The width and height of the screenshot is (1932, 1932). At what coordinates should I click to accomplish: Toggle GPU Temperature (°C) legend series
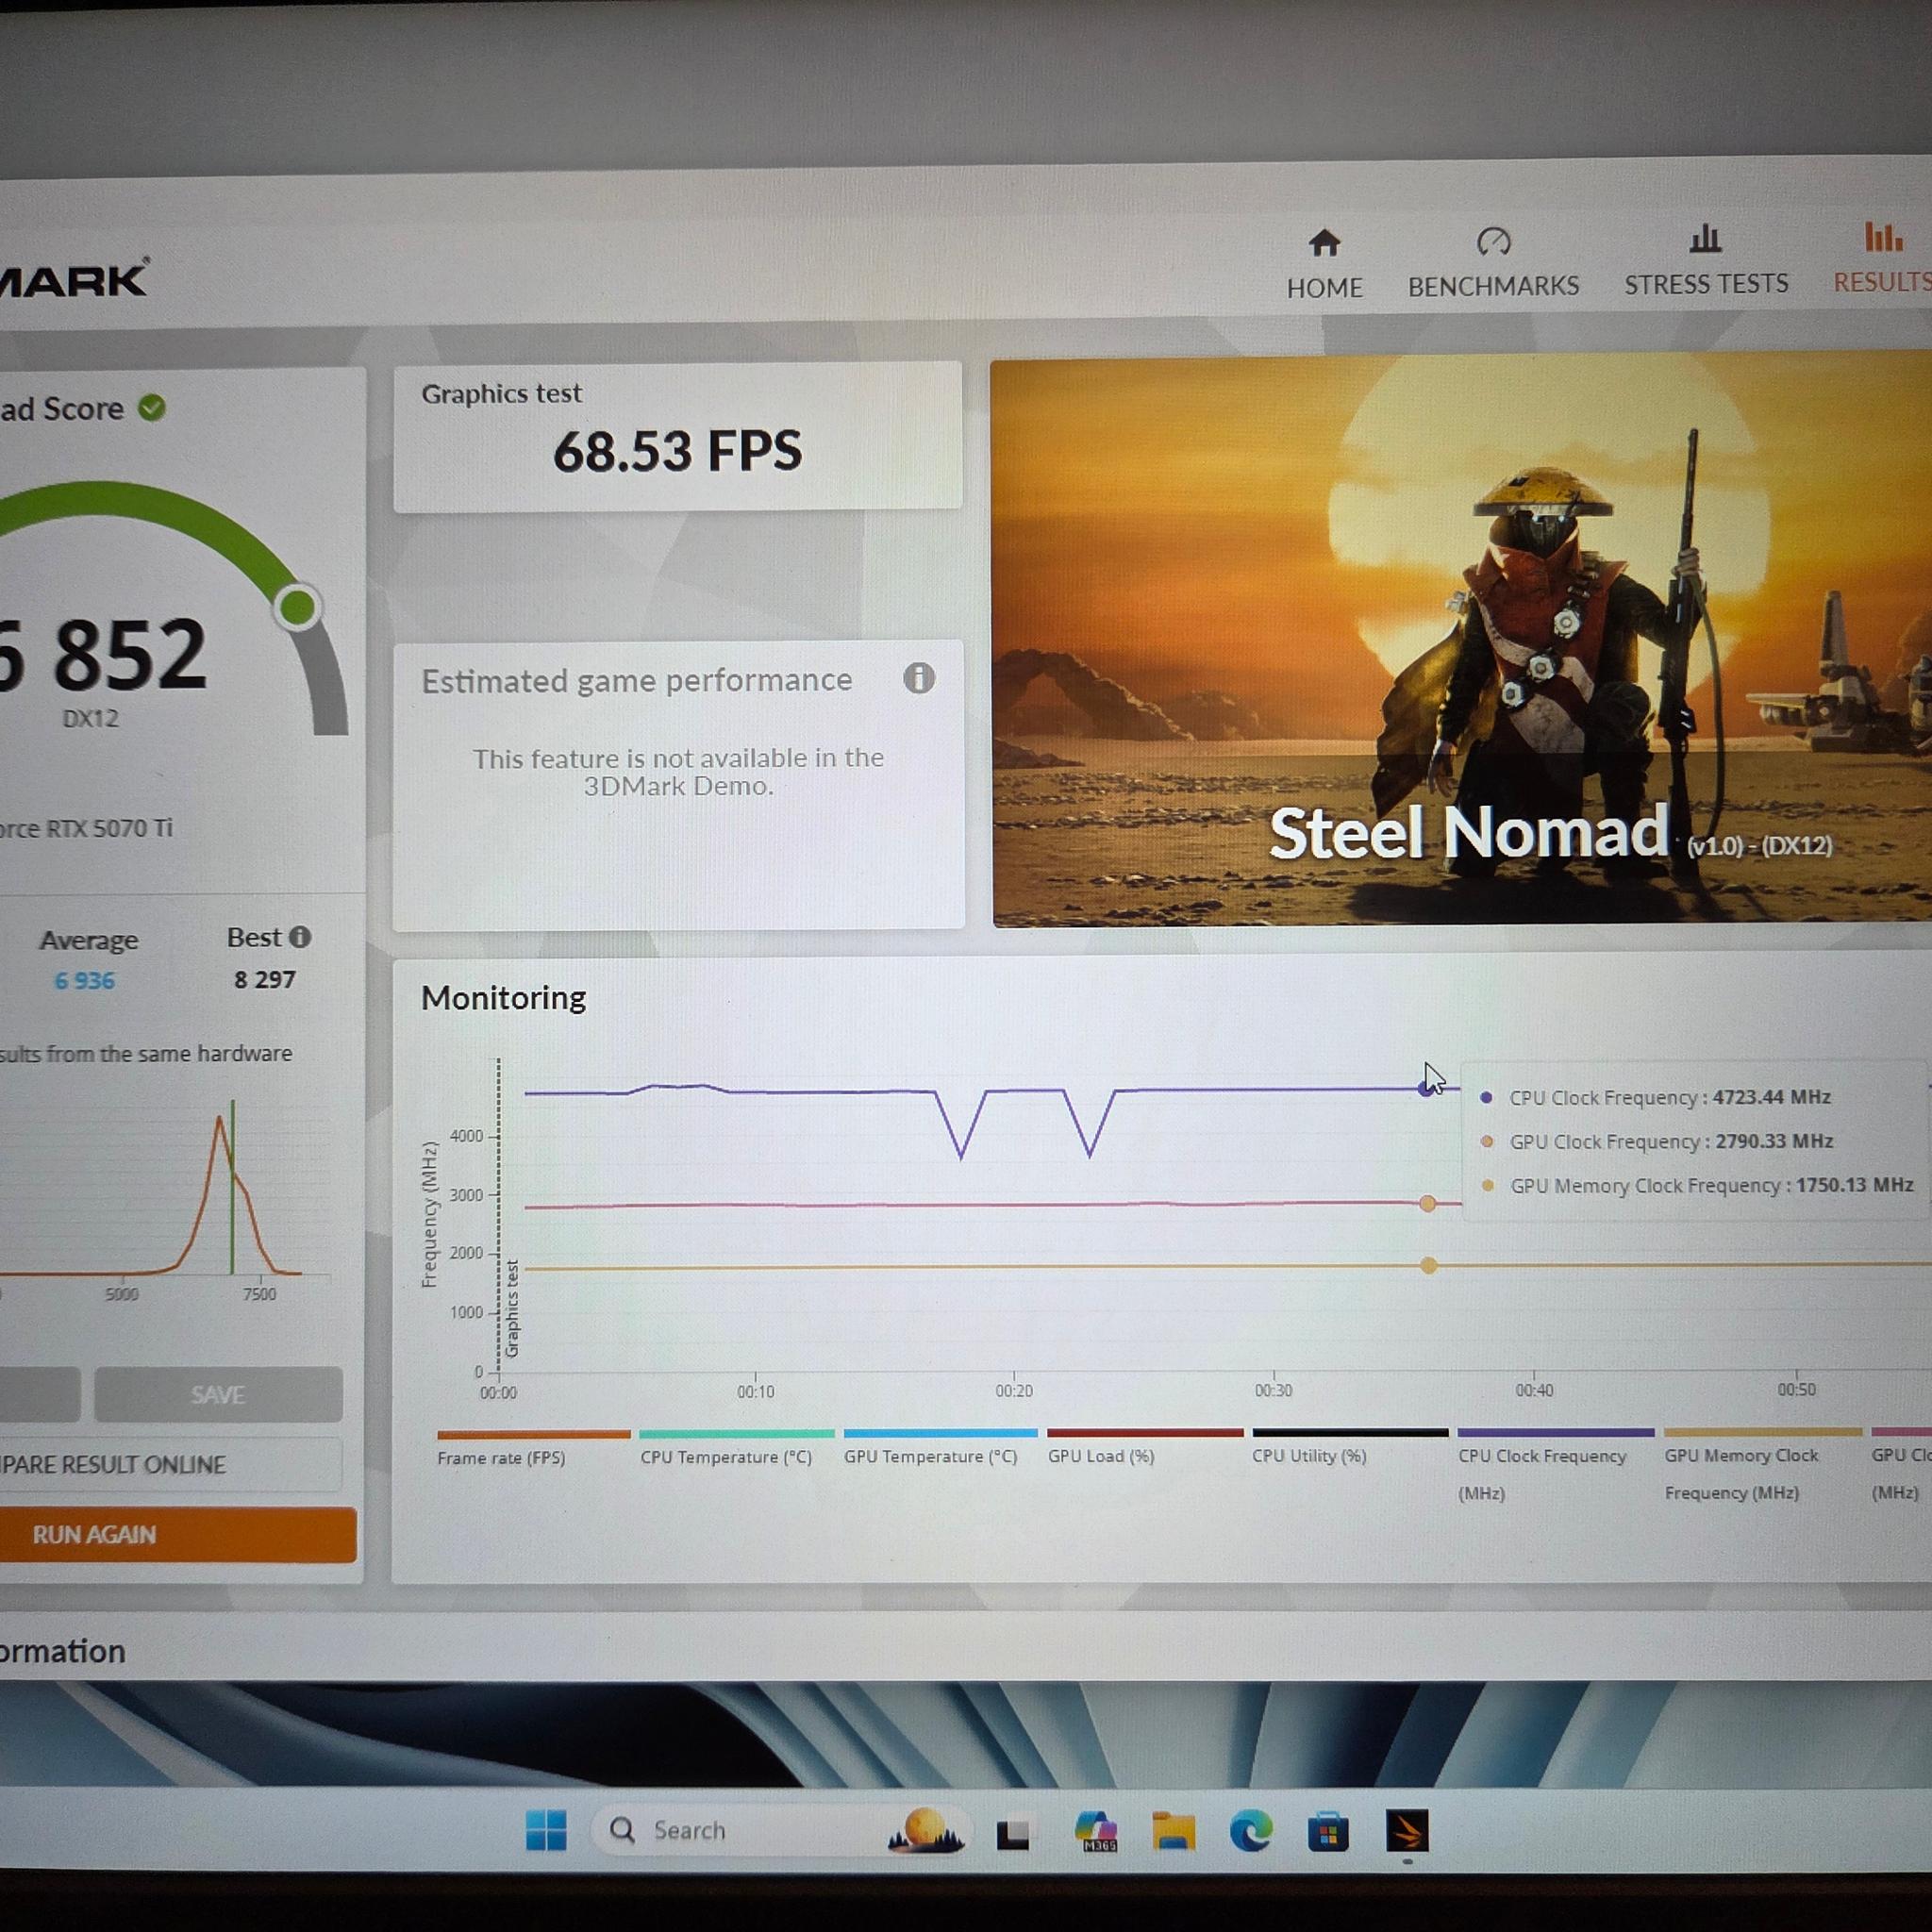click(940, 1446)
